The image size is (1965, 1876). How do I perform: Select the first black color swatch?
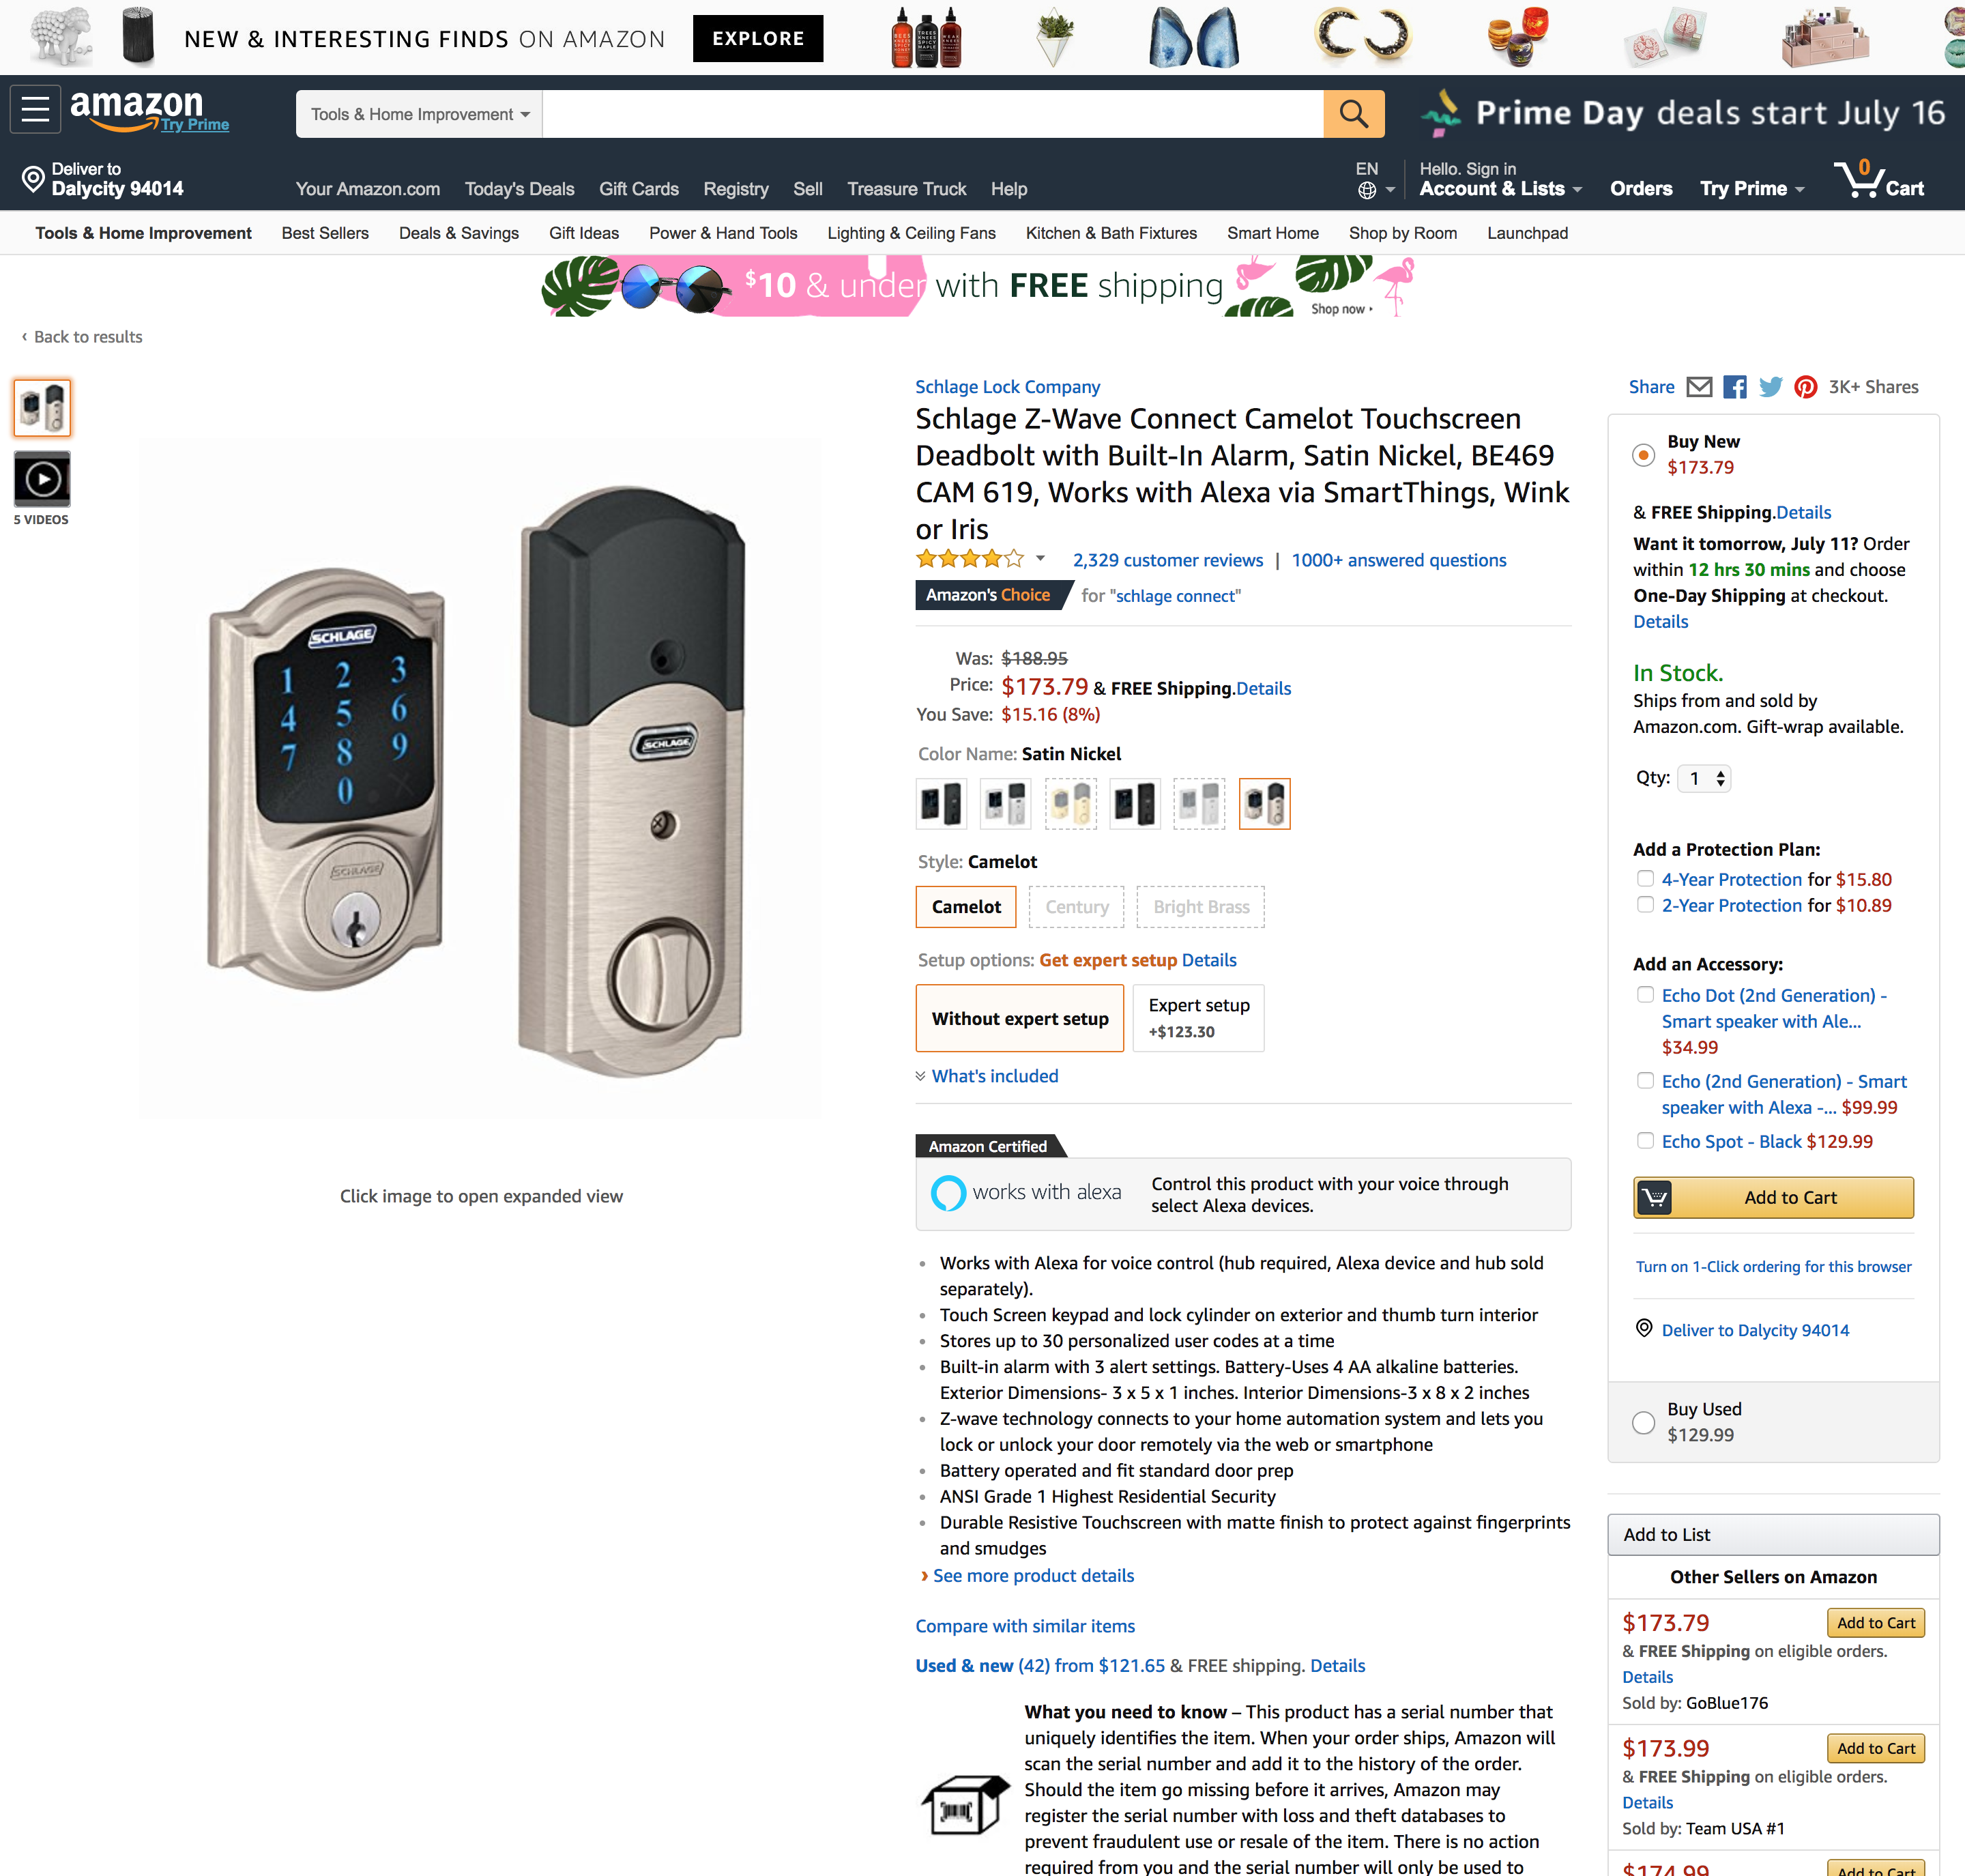pyautogui.click(x=941, y=804)
